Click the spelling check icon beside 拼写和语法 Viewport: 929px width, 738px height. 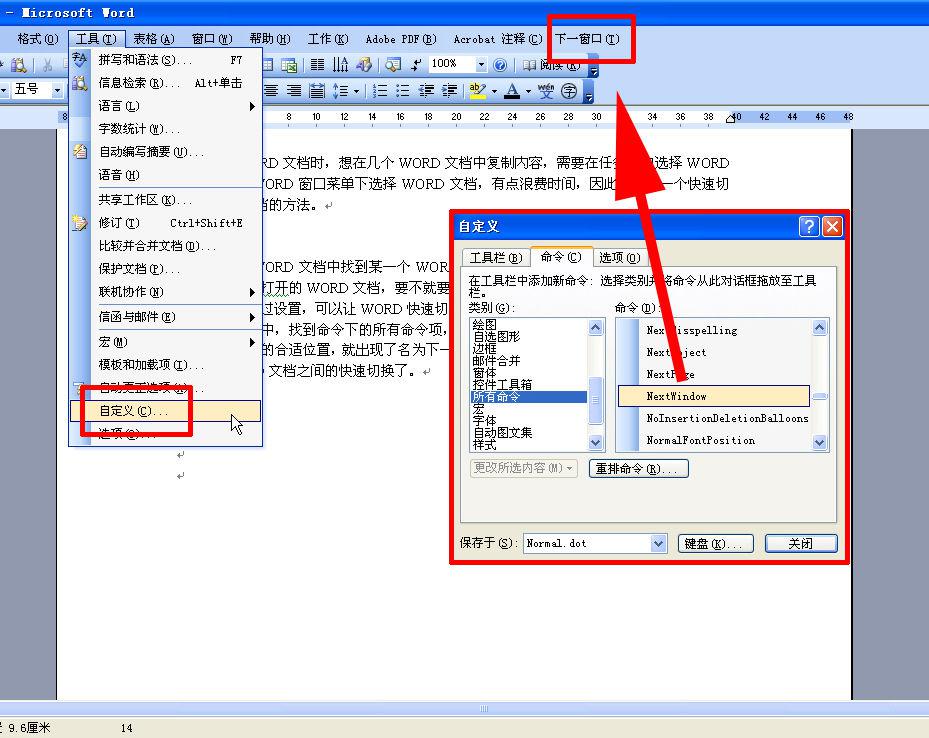(x=79, y=59)
